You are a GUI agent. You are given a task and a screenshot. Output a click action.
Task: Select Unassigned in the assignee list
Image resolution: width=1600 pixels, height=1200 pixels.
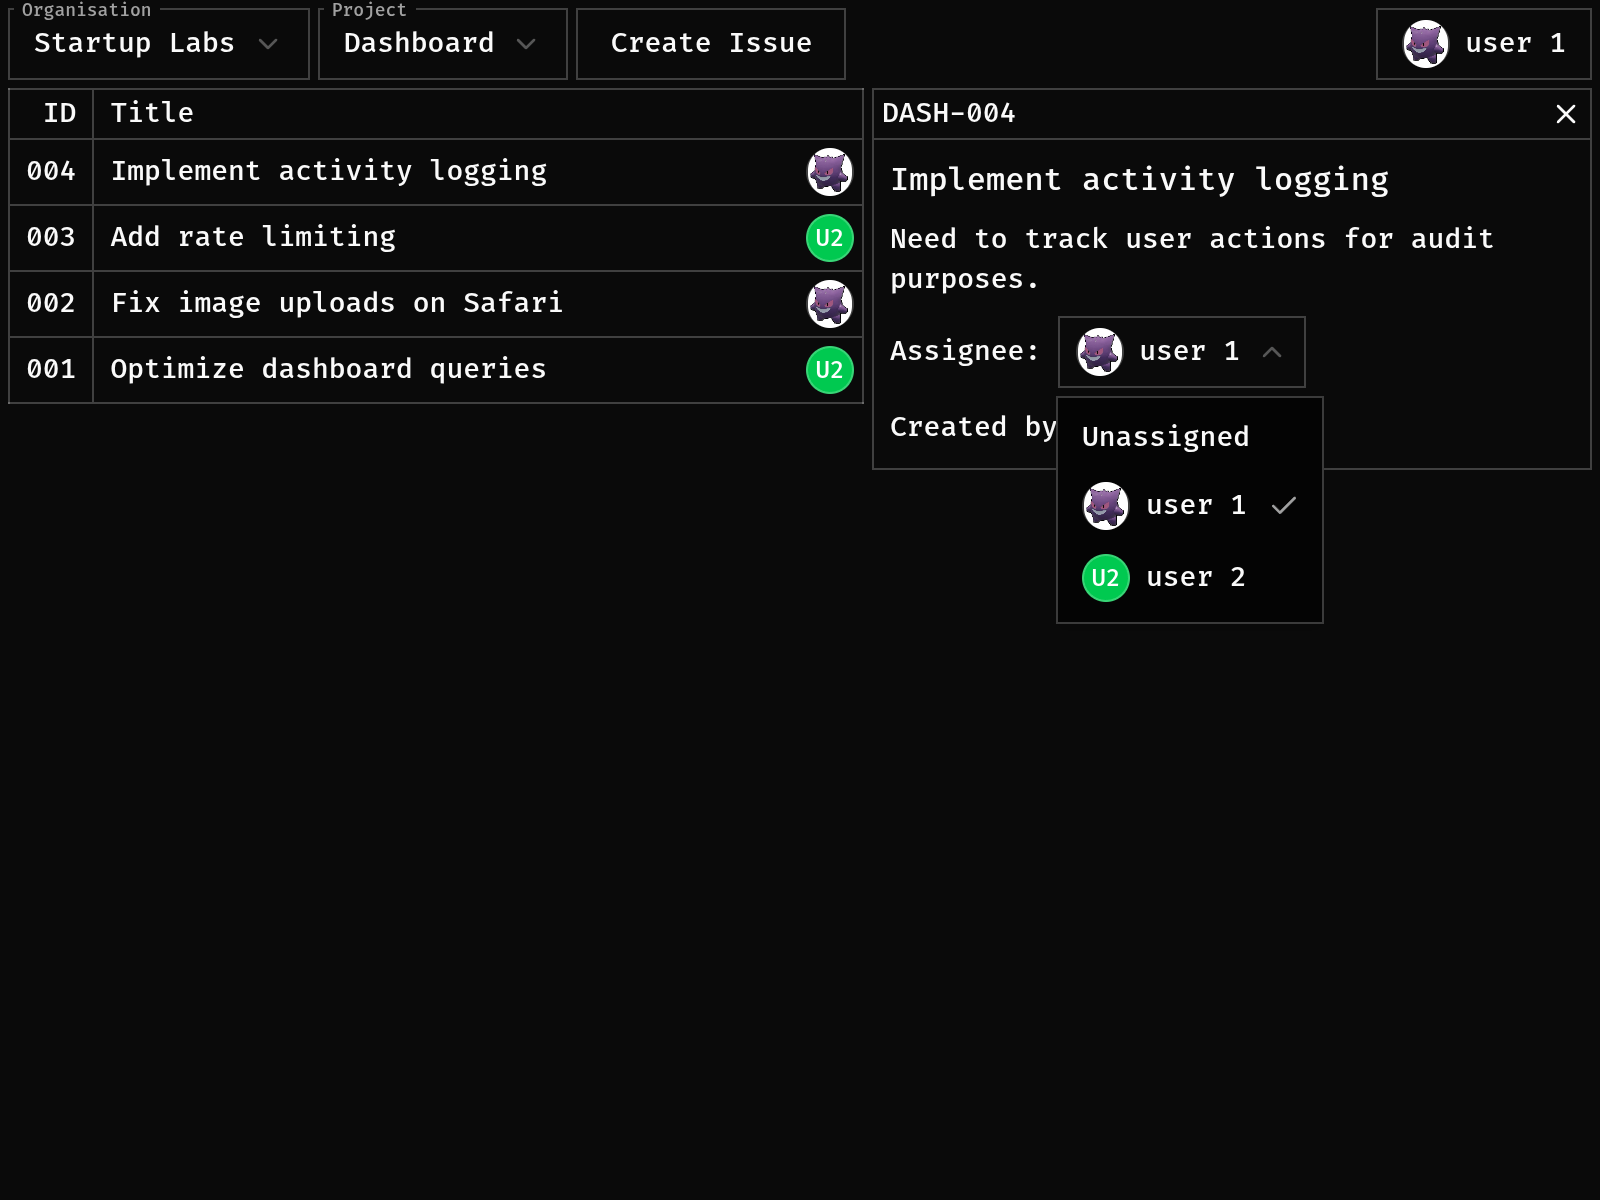coord(1165,437)
